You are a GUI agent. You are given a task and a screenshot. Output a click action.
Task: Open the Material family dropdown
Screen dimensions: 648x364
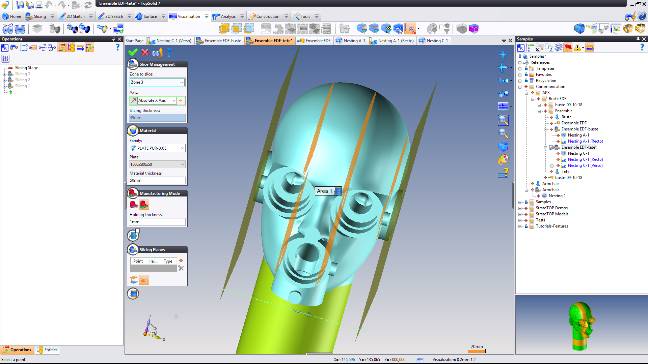[157, 148]
